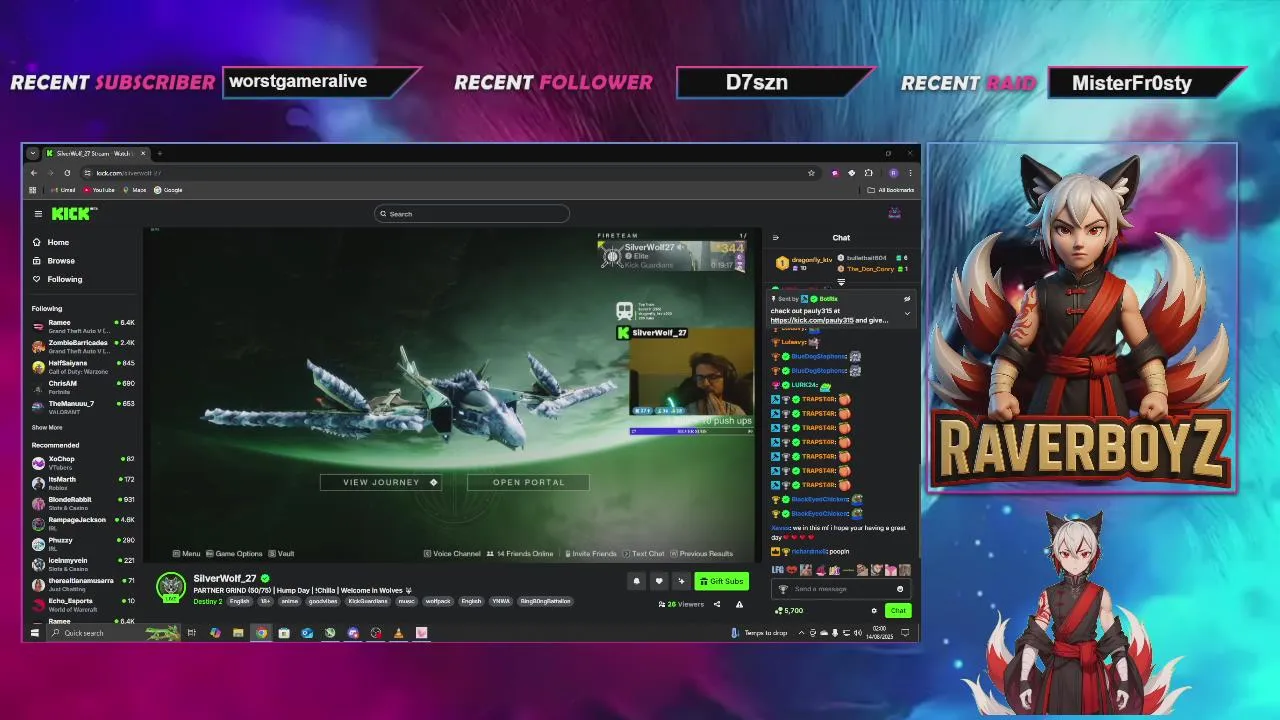Viewport: 1280px width, 720px height.
Task: Report stream warning triangle icon
Action: click(739, 604)
